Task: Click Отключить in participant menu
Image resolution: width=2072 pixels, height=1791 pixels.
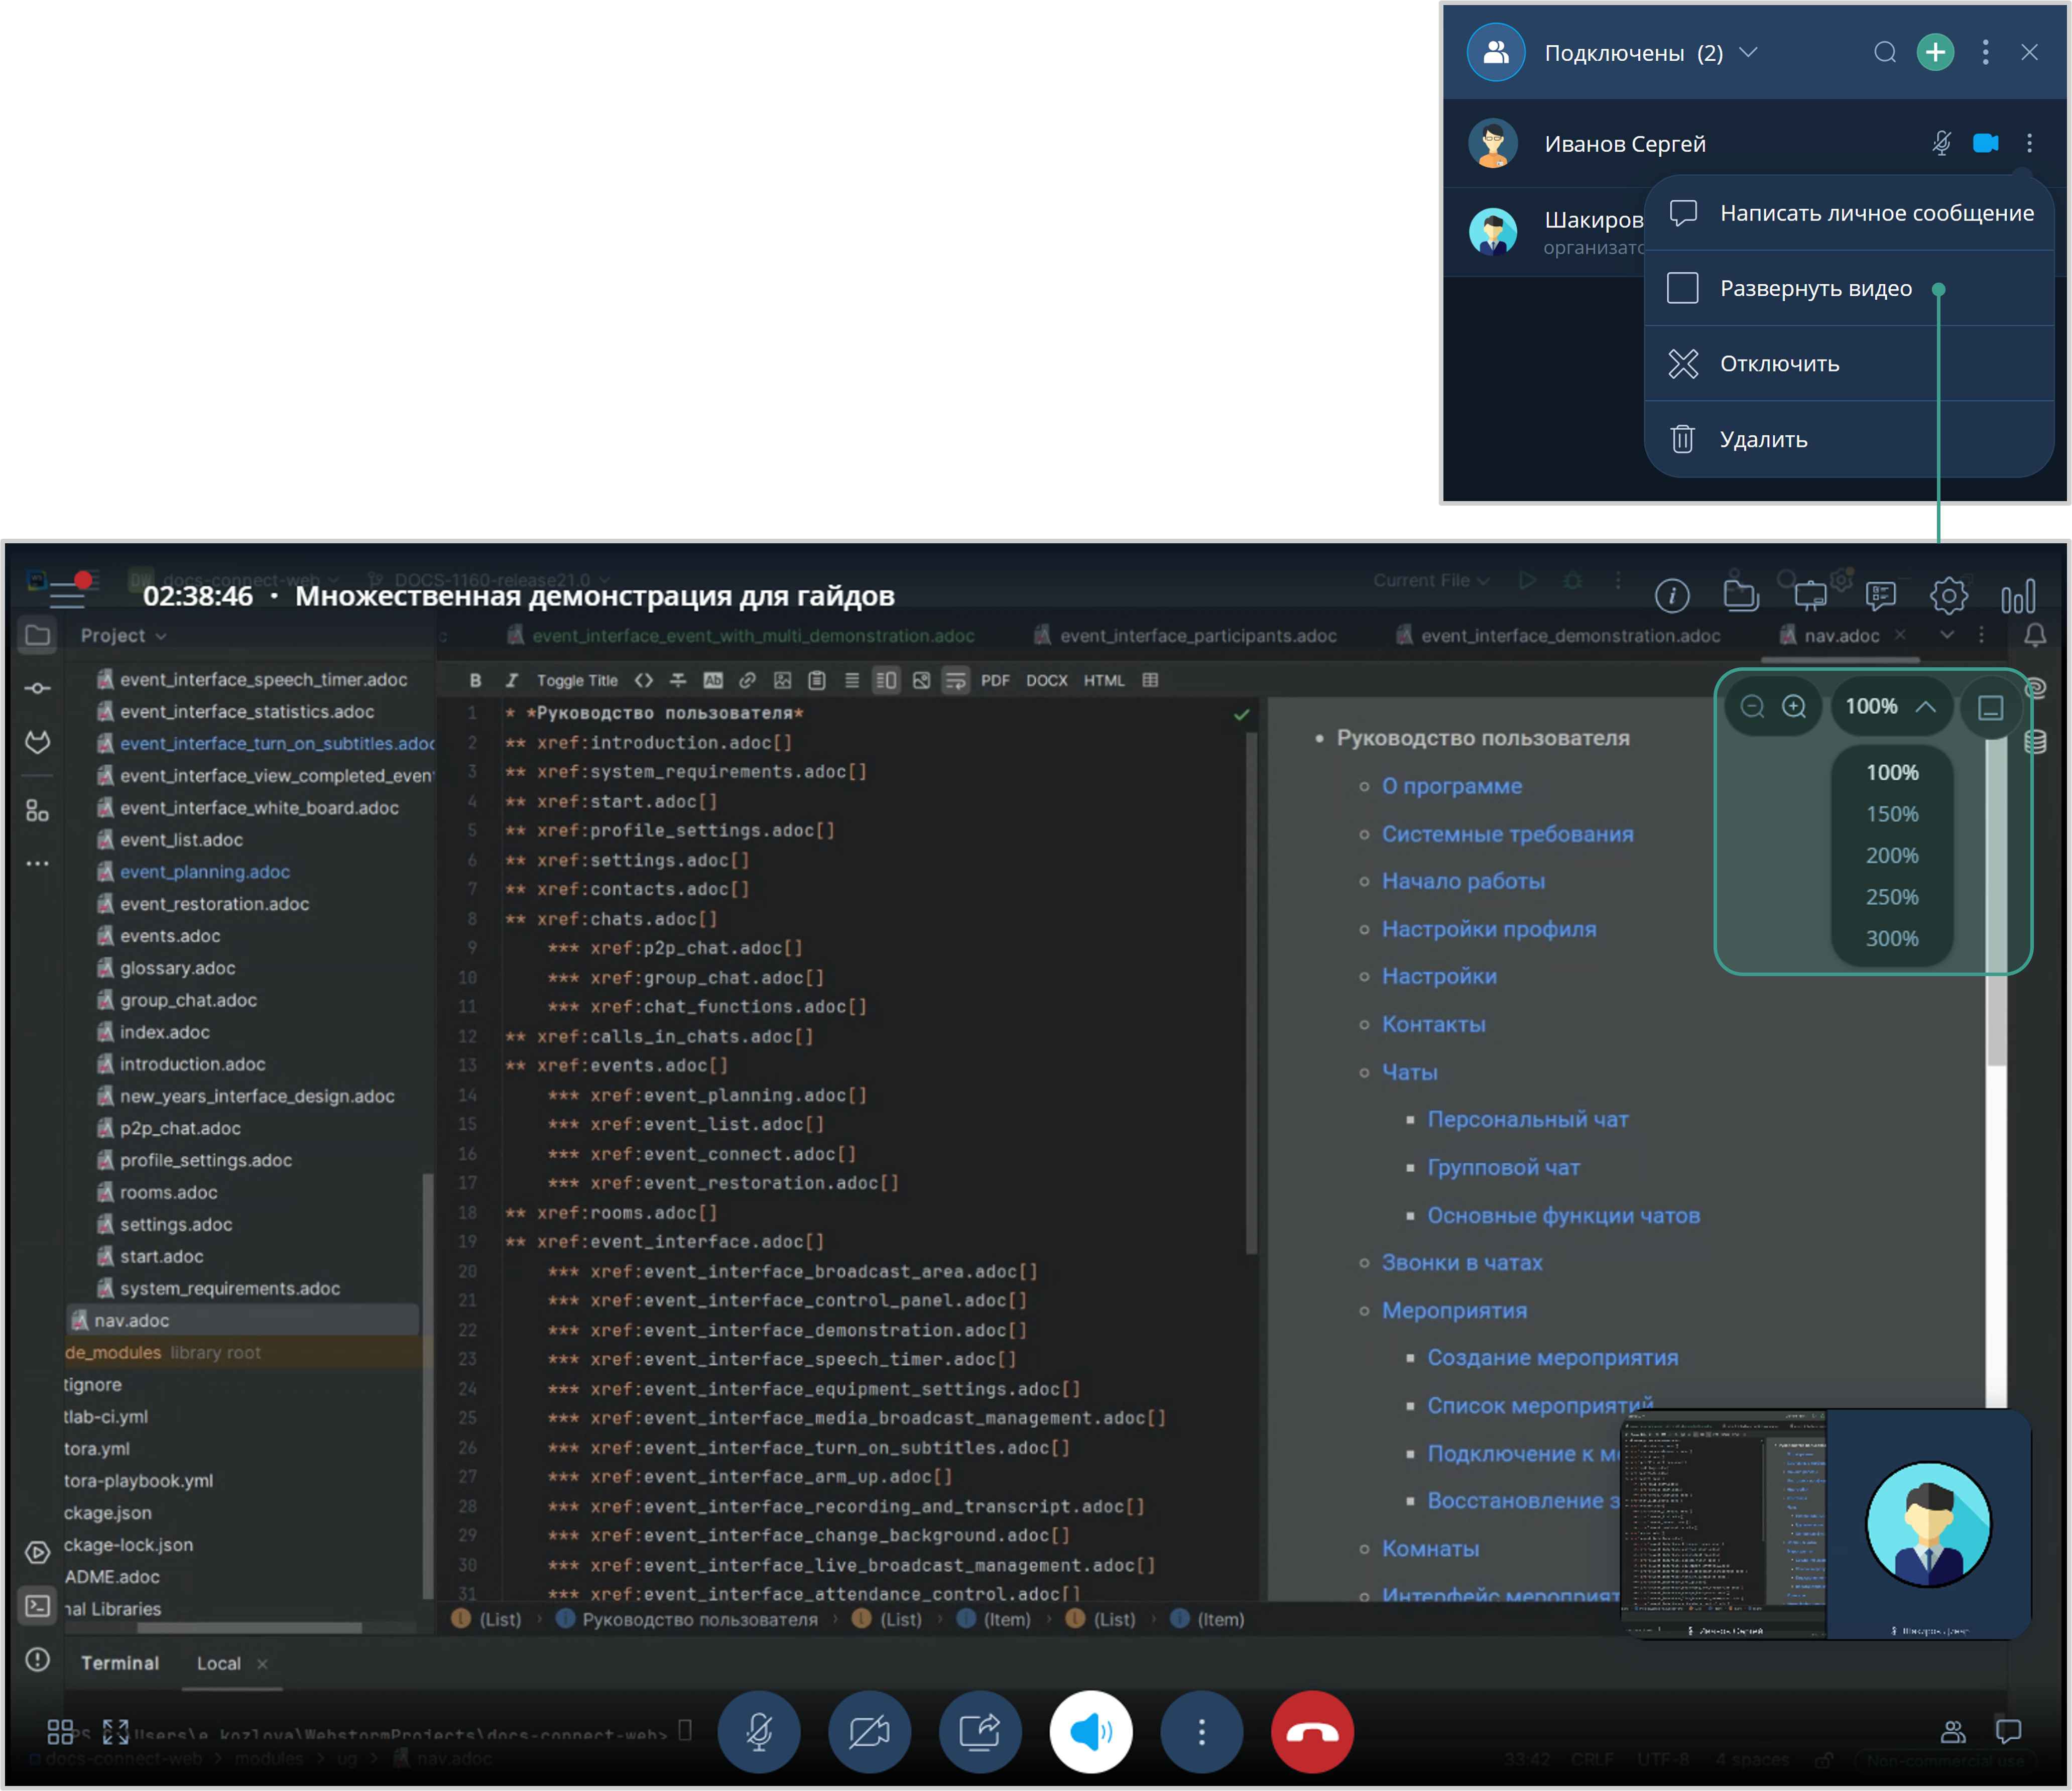Action: pos(1779,364)
